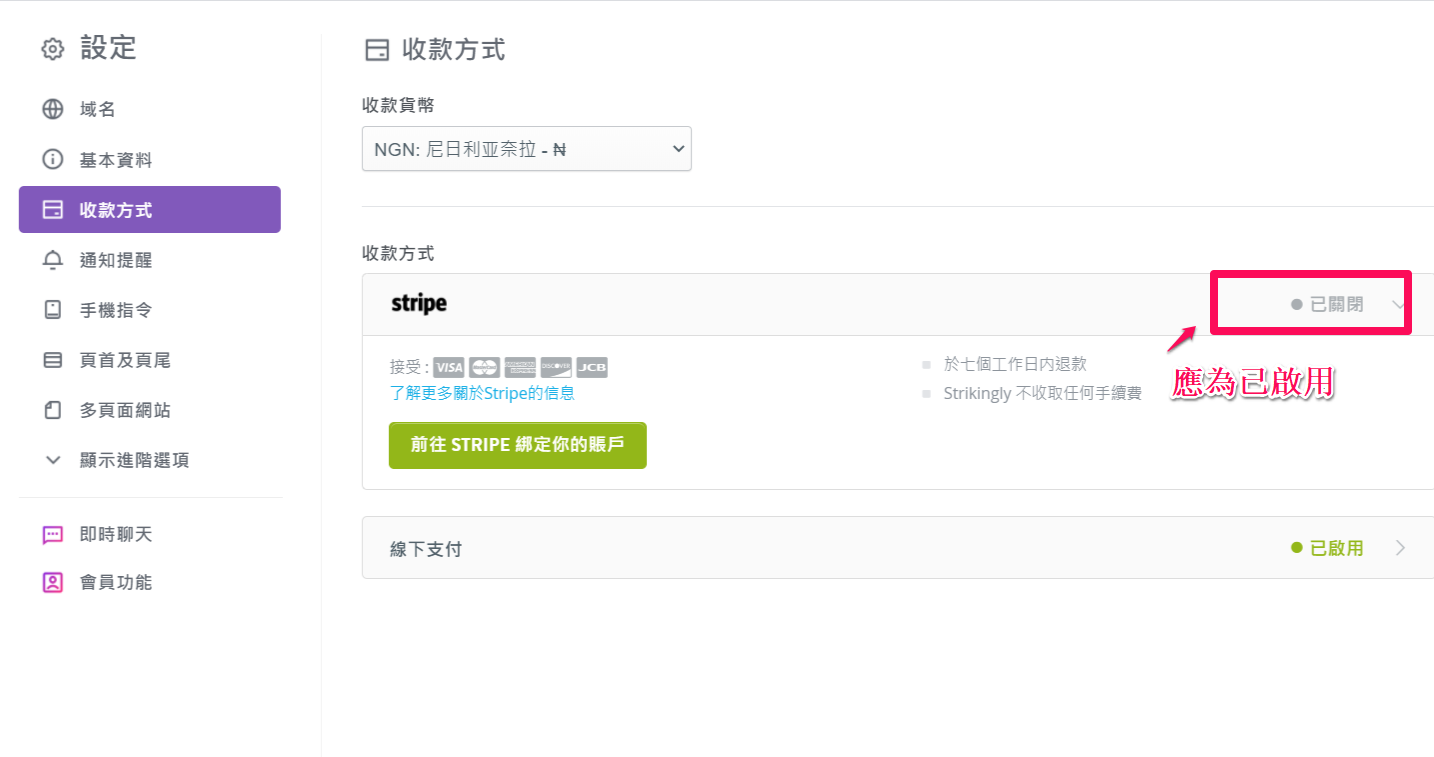Click the settings gear icon

tap(52, 49)
